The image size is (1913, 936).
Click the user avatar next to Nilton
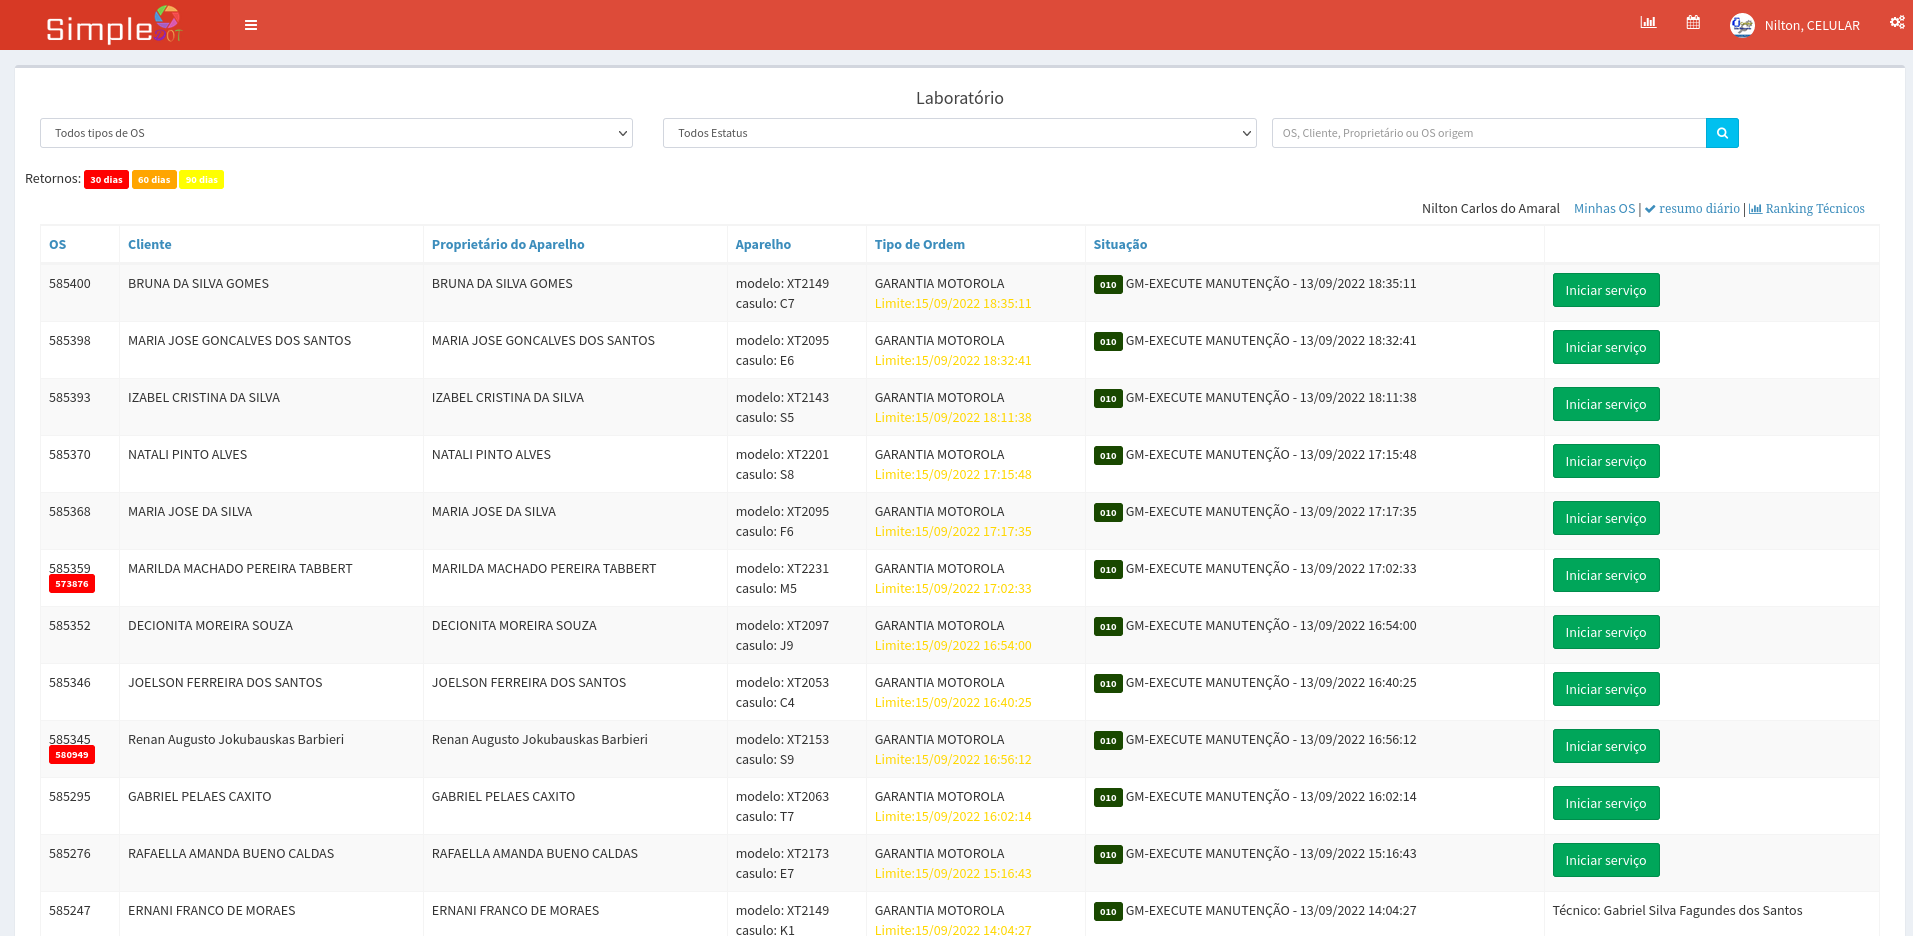tap(1741, 25)
